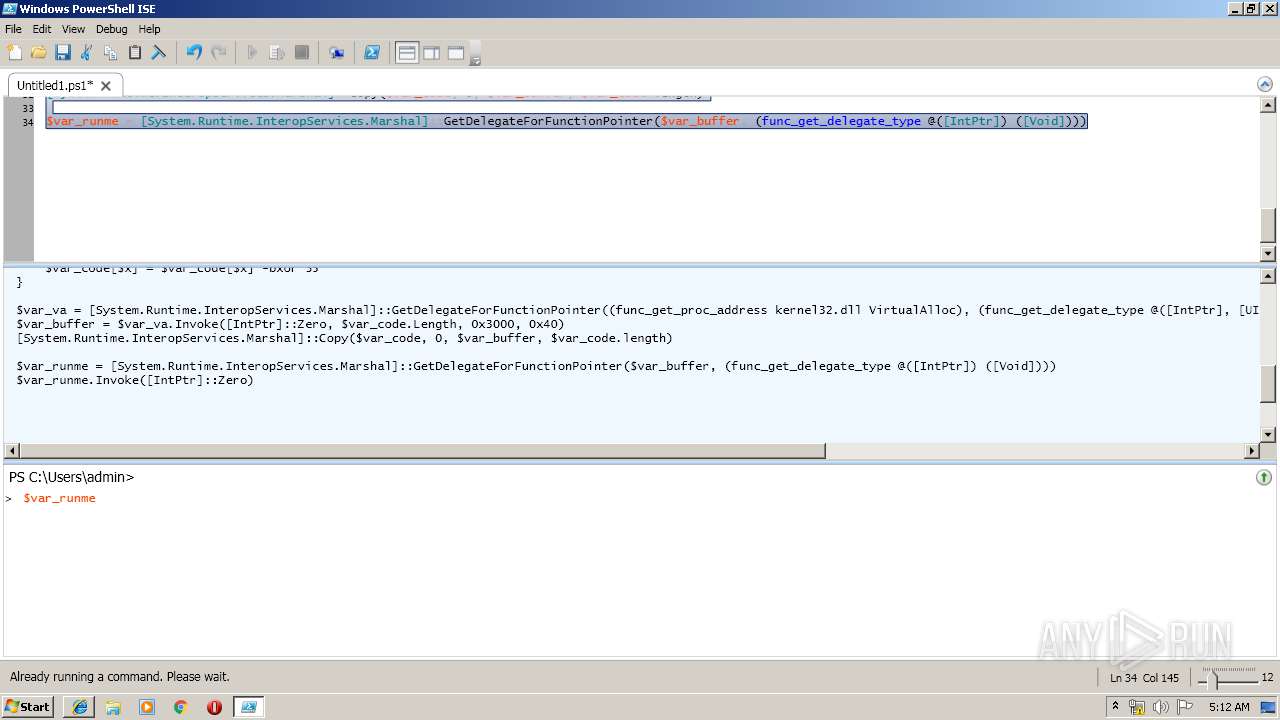Click func_get_delegate_type on script line 34

[x=841, y=121]
